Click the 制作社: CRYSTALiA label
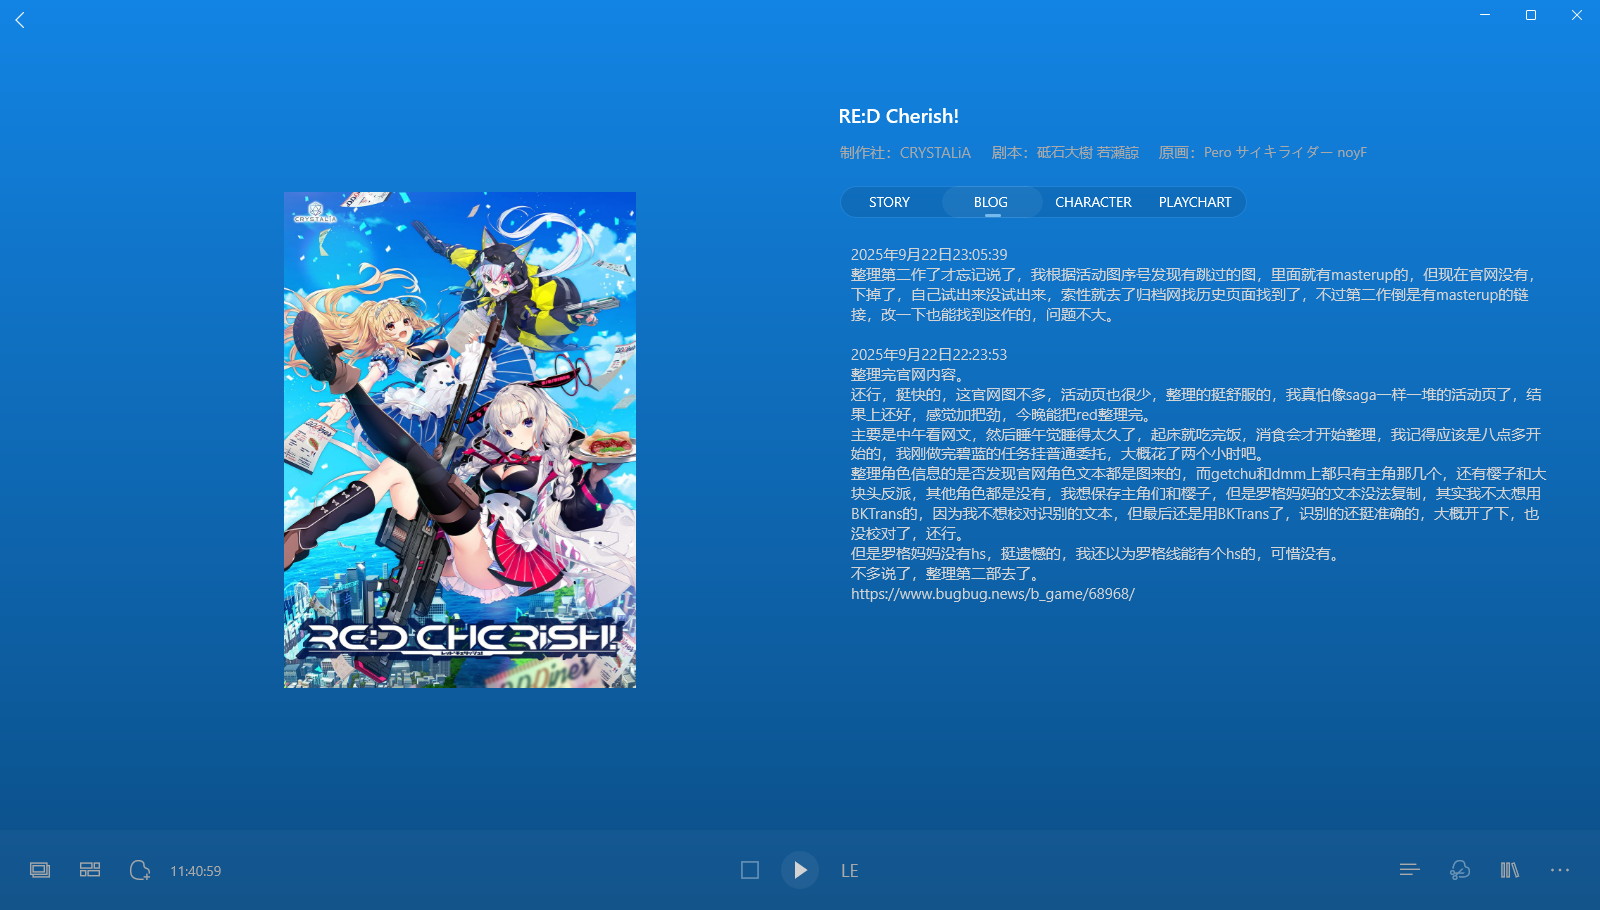The width and height of the screenshot is (1600, 910). tap(905, 153)
